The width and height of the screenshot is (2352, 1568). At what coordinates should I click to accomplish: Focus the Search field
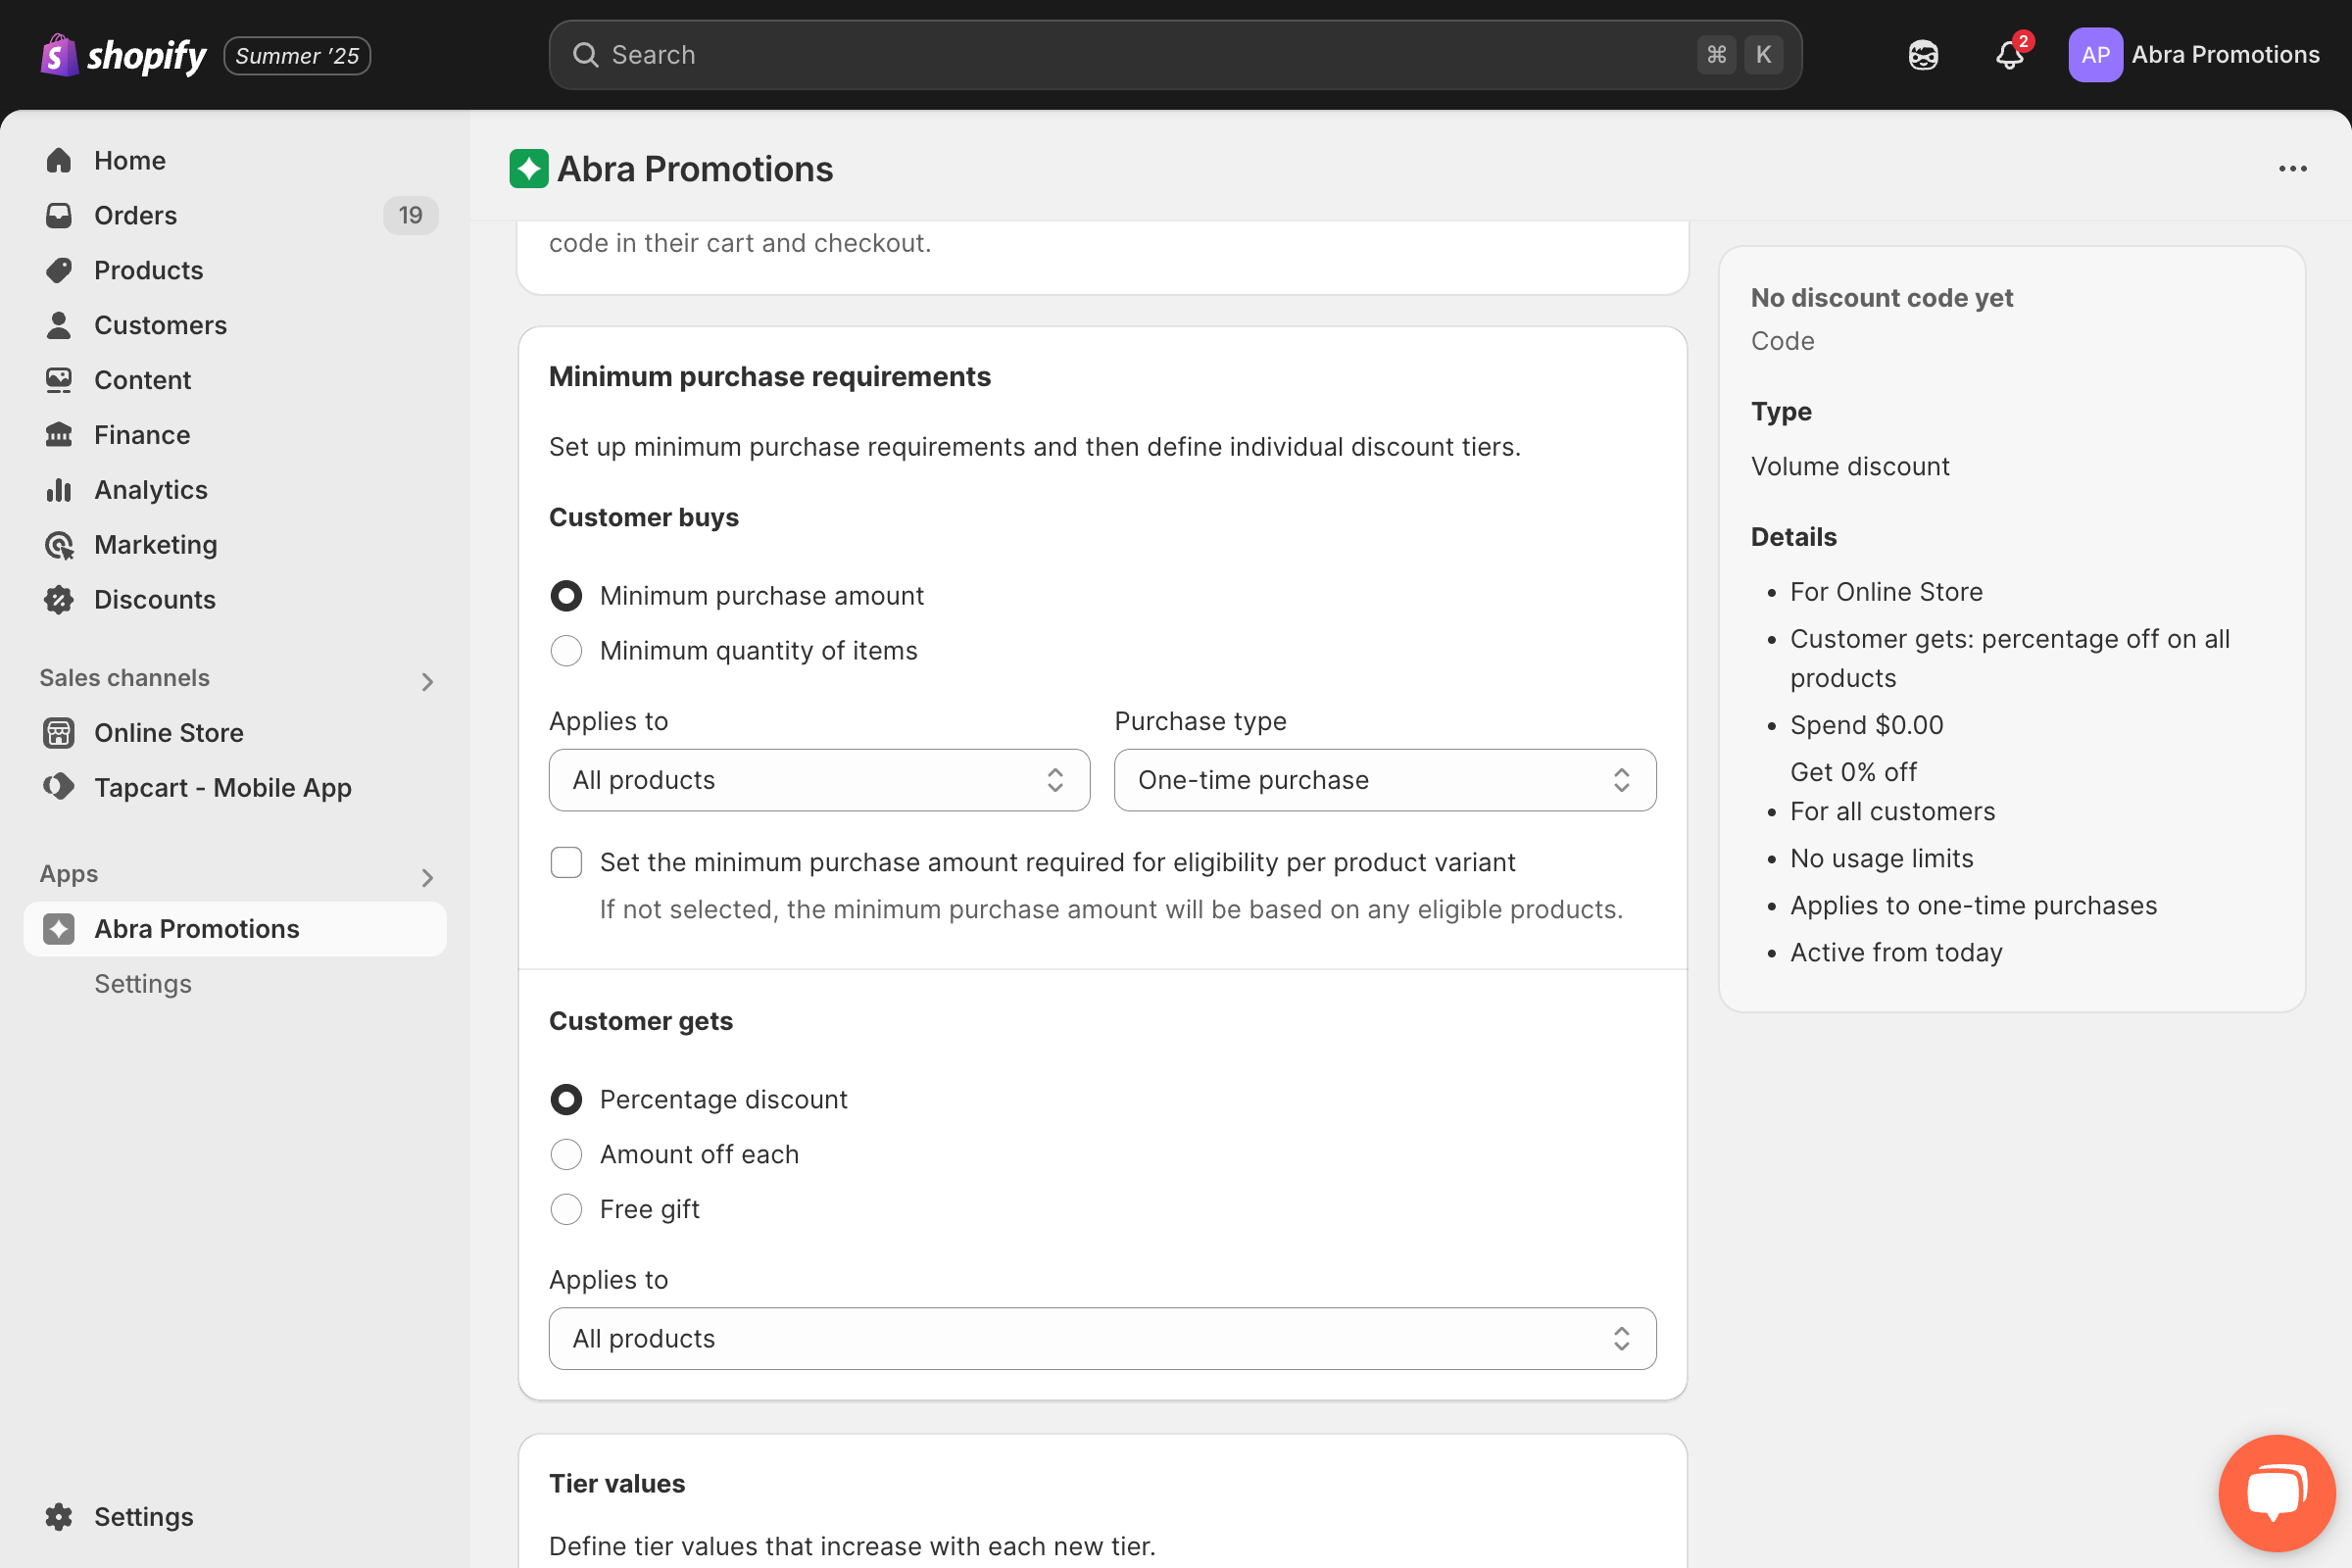point(1175,55)
